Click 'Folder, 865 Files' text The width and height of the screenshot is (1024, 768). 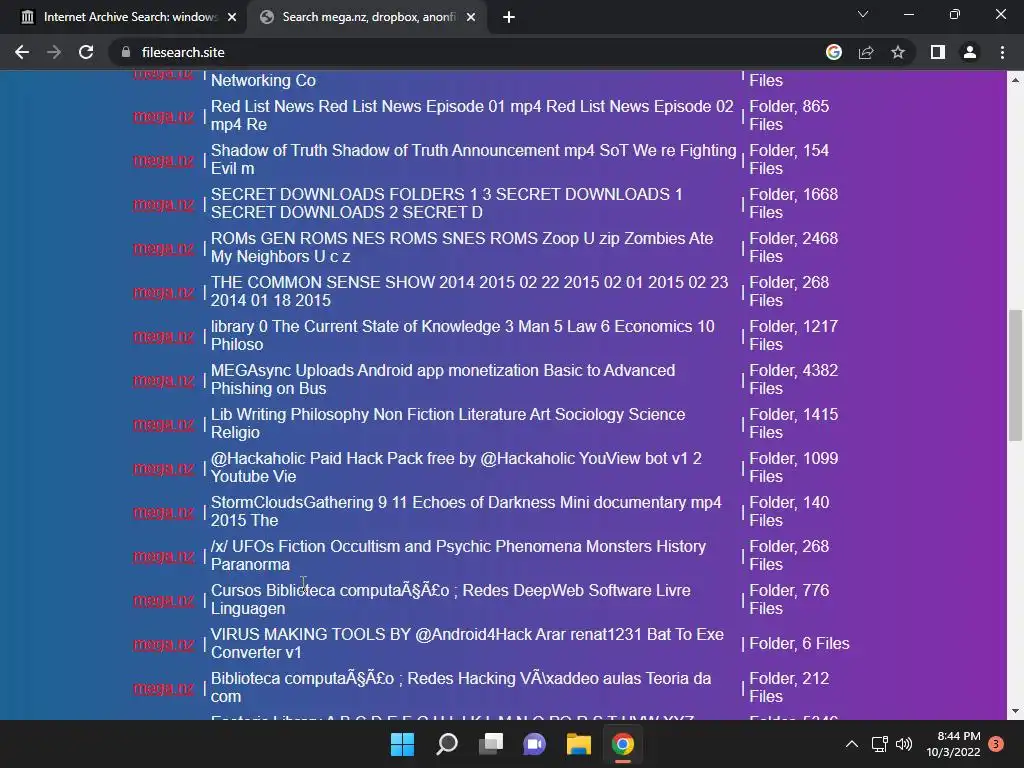[x=789, y=116]
